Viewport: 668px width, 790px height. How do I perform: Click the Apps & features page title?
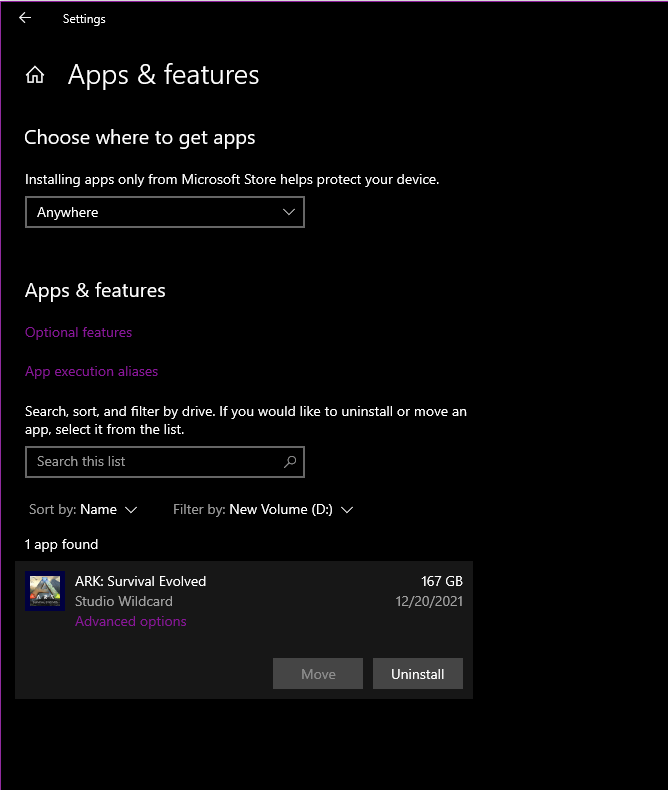[x=163, y=75]
